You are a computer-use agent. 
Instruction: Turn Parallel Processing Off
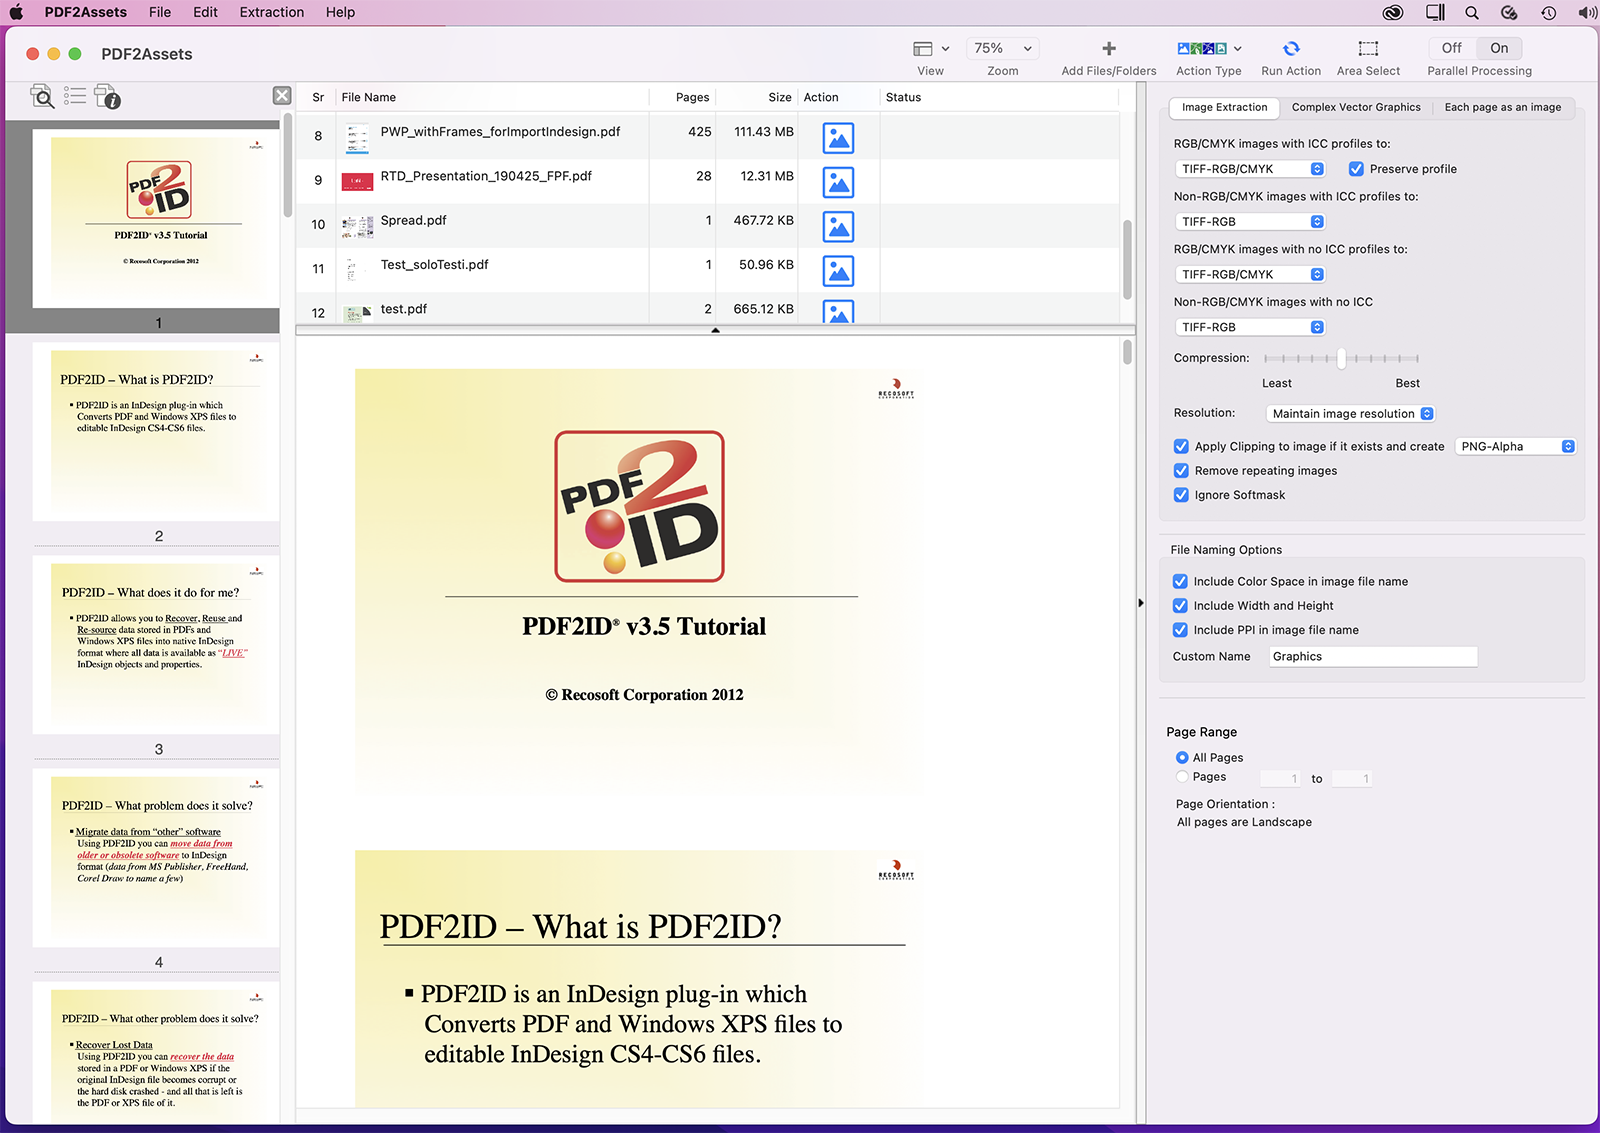pyautogui.click(x=1452, y=48)
